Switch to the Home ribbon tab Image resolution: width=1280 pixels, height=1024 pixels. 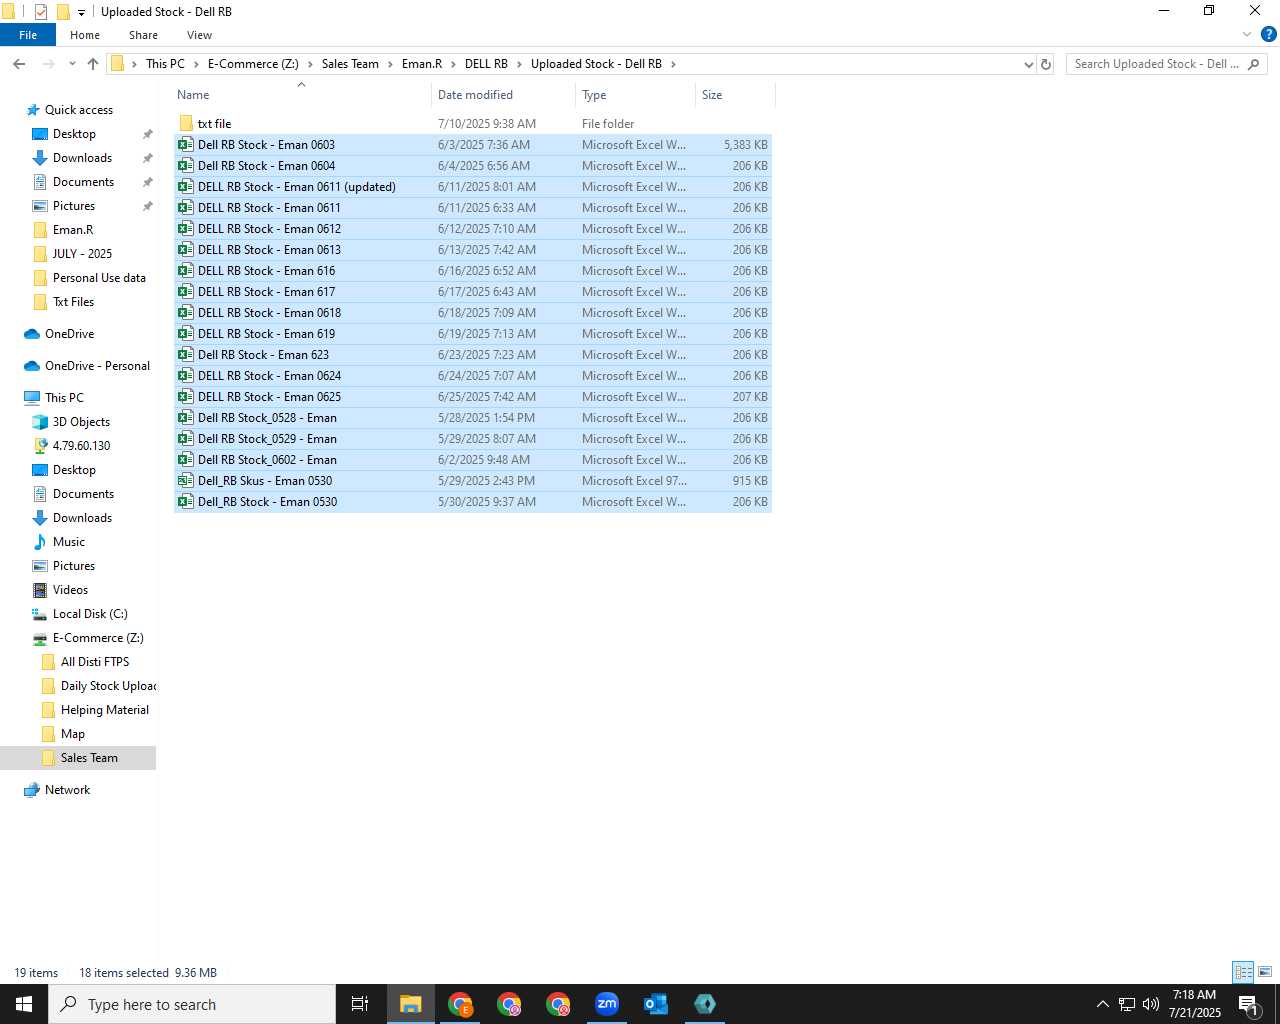click(85, 35)
